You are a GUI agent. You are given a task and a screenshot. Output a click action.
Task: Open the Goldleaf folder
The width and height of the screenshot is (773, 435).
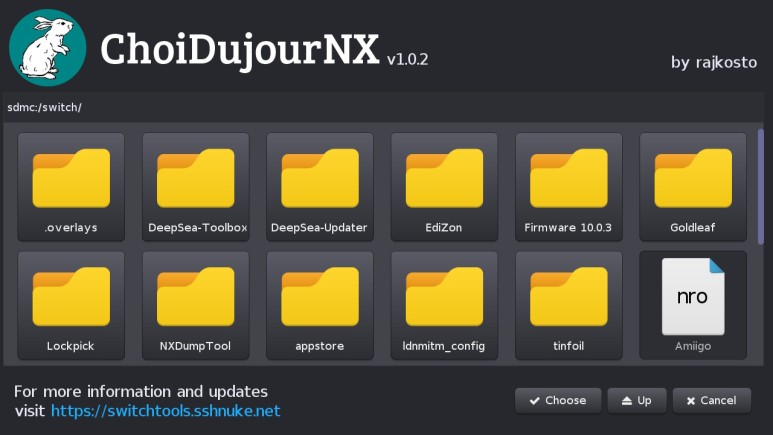[693, 187]
